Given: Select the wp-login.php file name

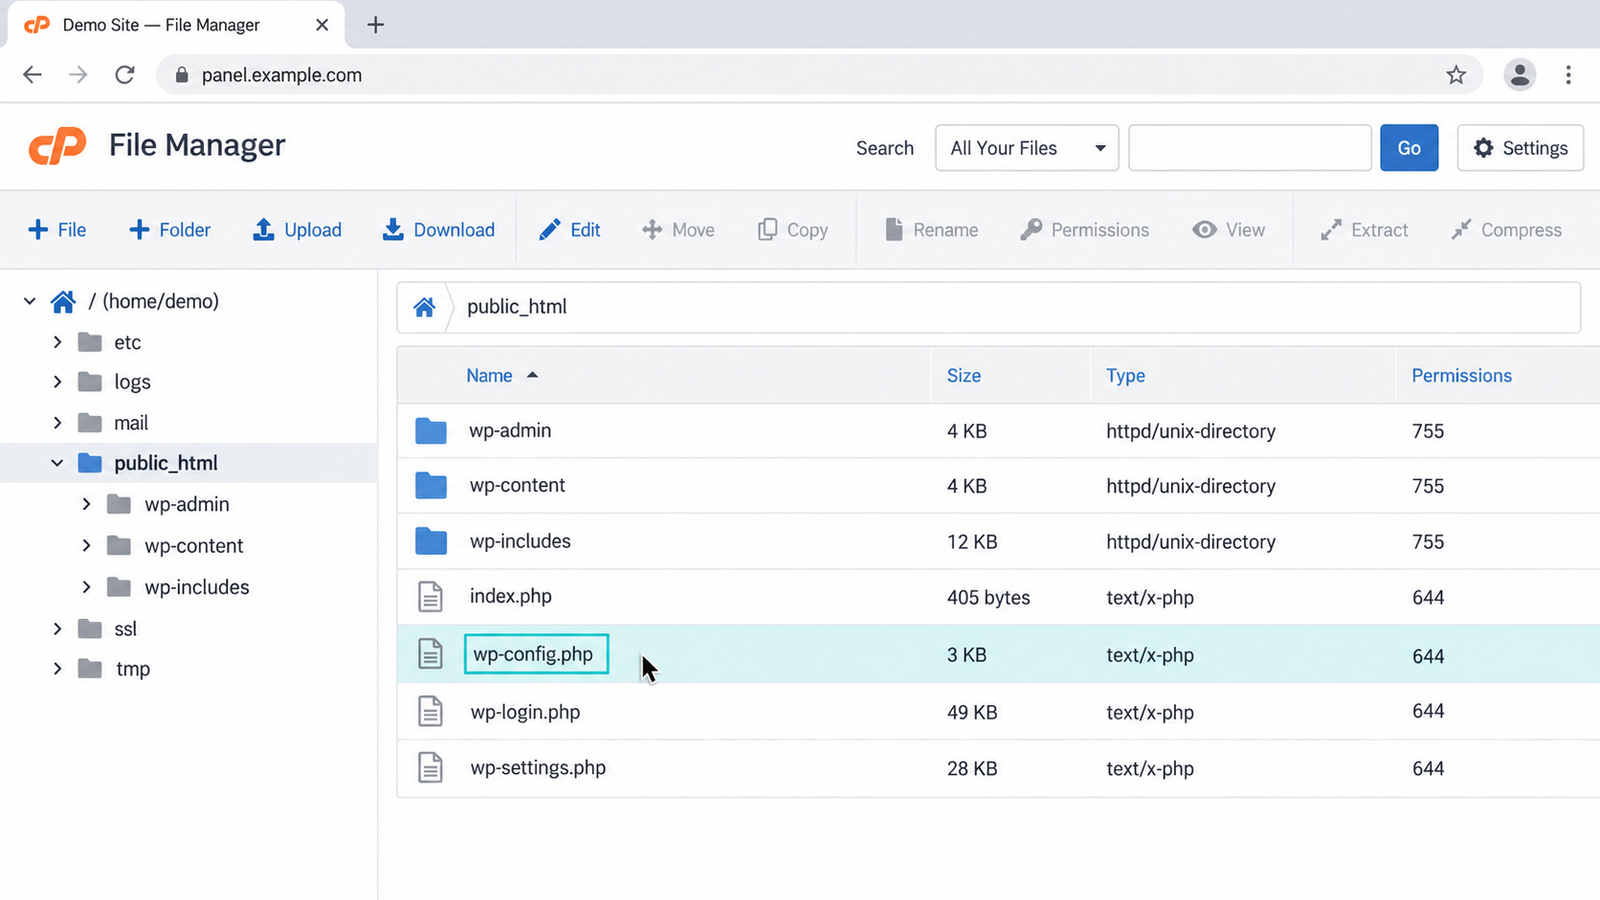Looking at the screenshot, I should click(x=525, y=712).
